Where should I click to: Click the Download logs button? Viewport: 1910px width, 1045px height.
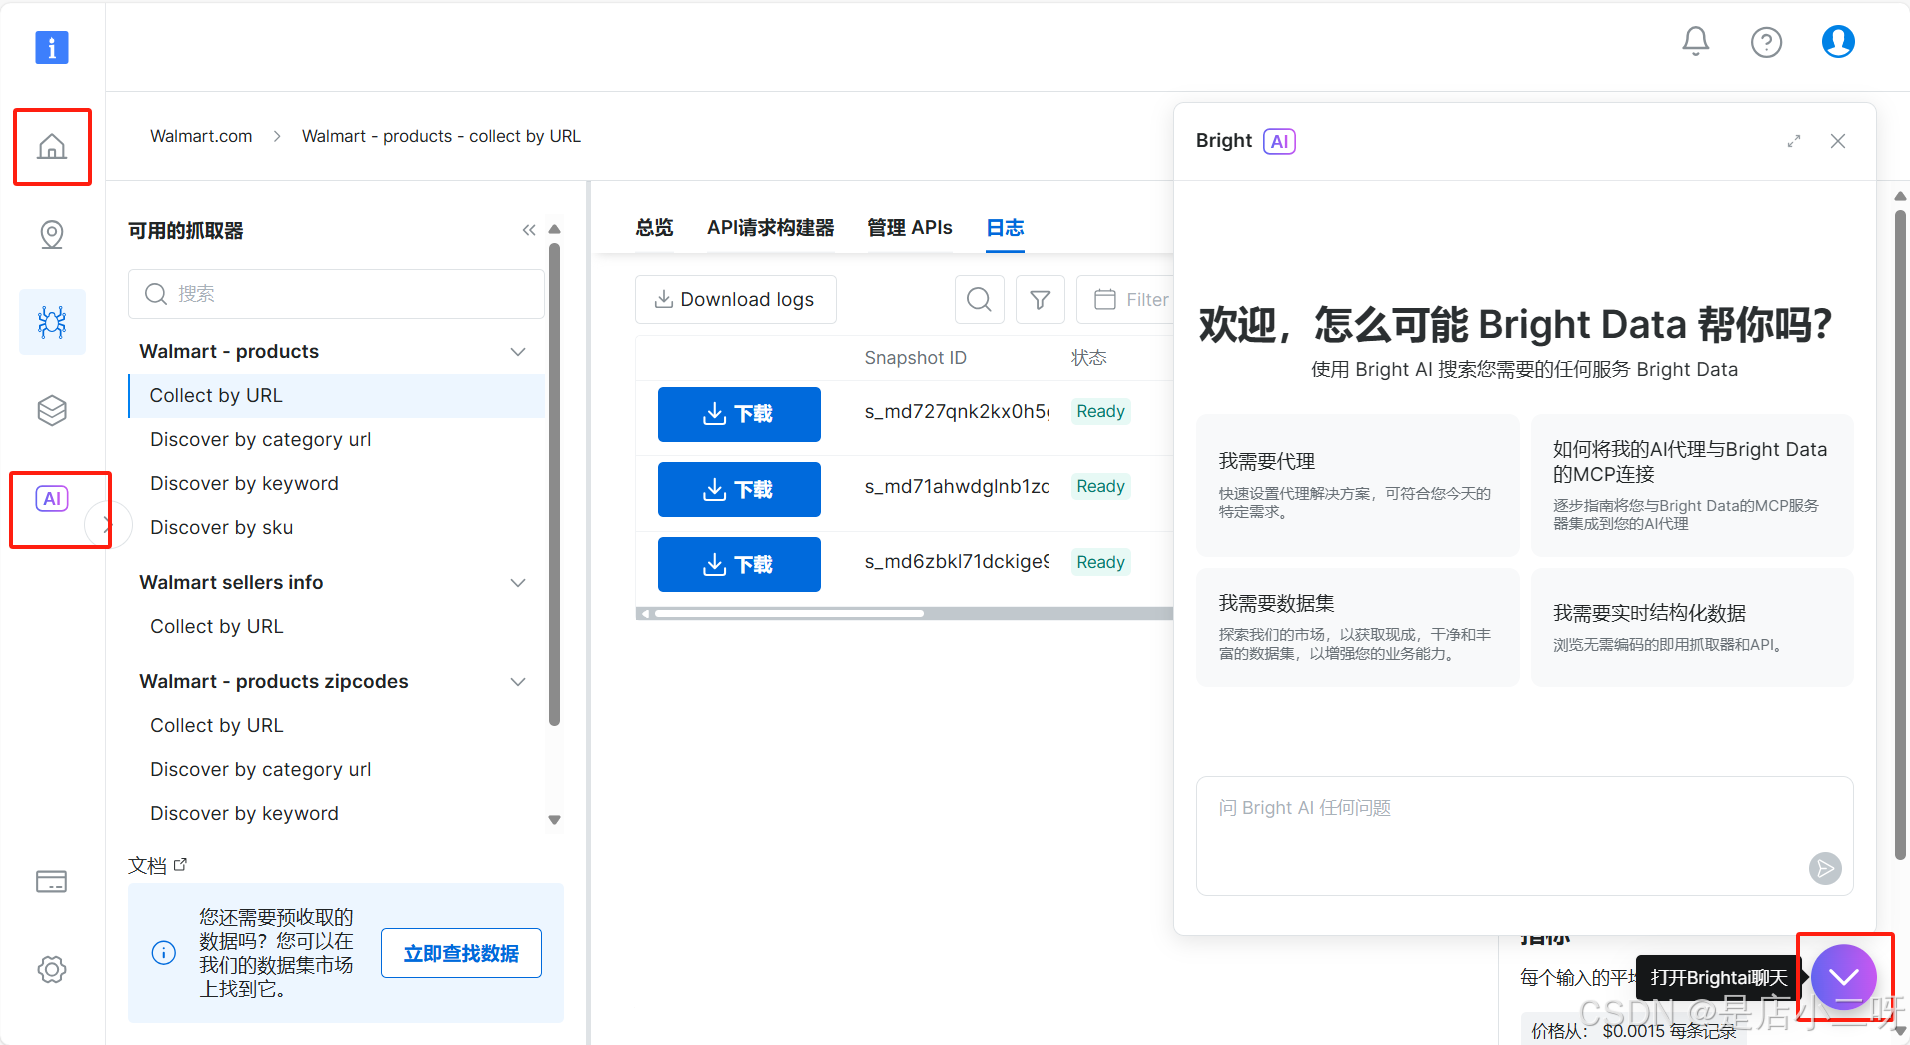[735, 300]
